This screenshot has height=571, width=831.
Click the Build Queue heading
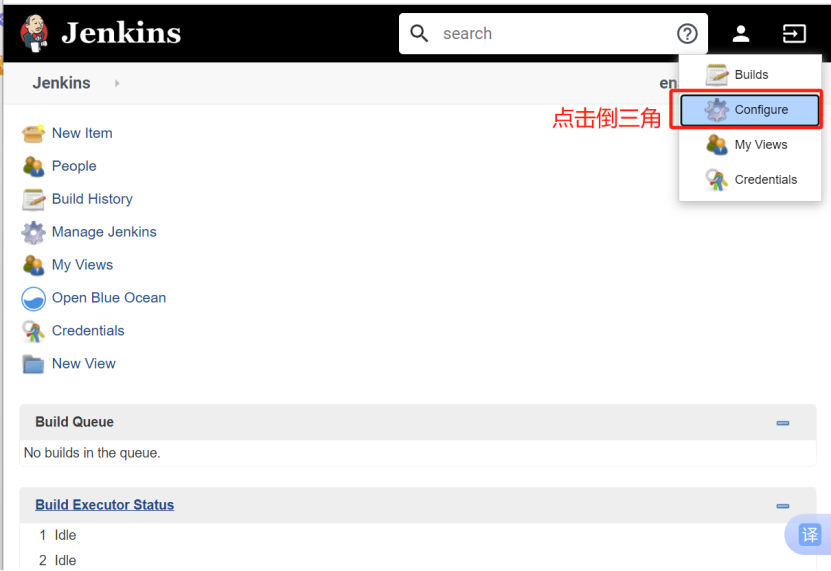[x=75, y=422]
